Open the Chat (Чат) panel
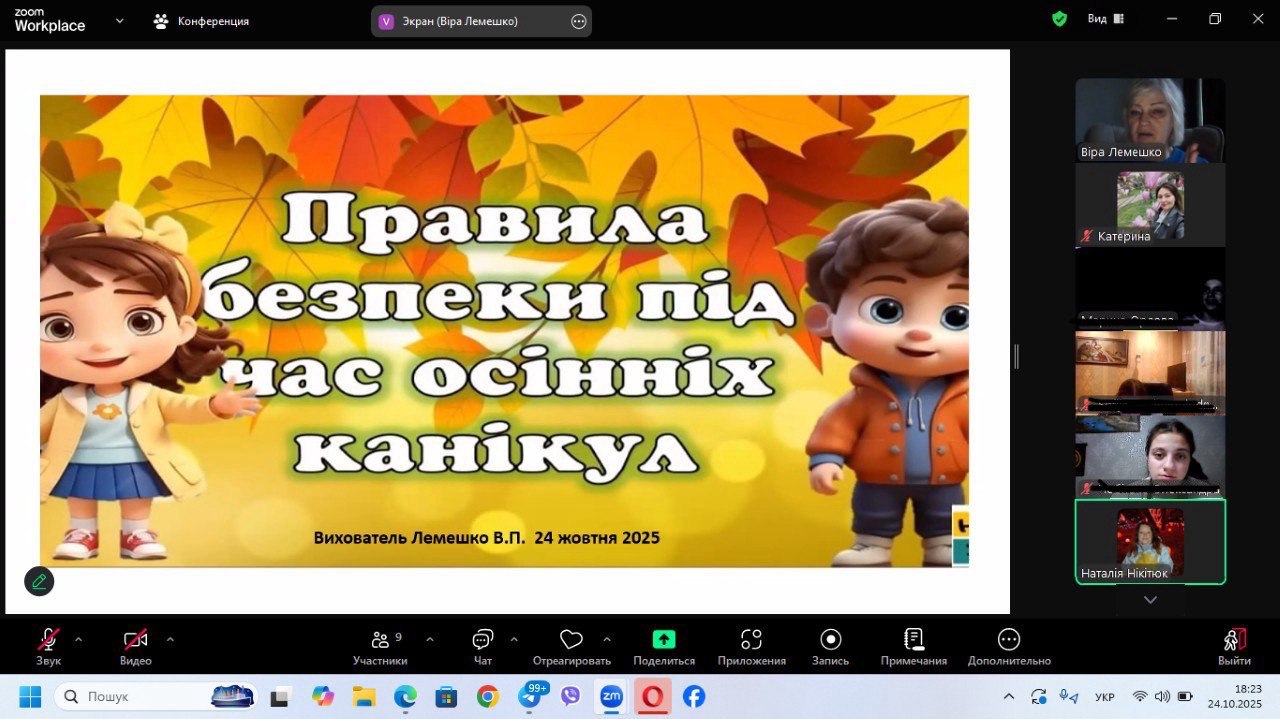 pos(483,640)
